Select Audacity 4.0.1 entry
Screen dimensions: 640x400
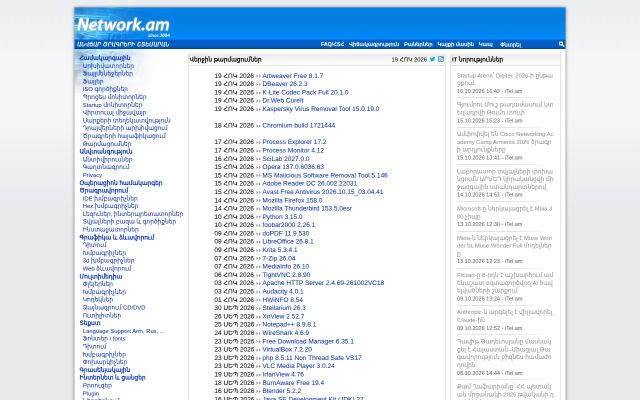(x=283, y=291)
